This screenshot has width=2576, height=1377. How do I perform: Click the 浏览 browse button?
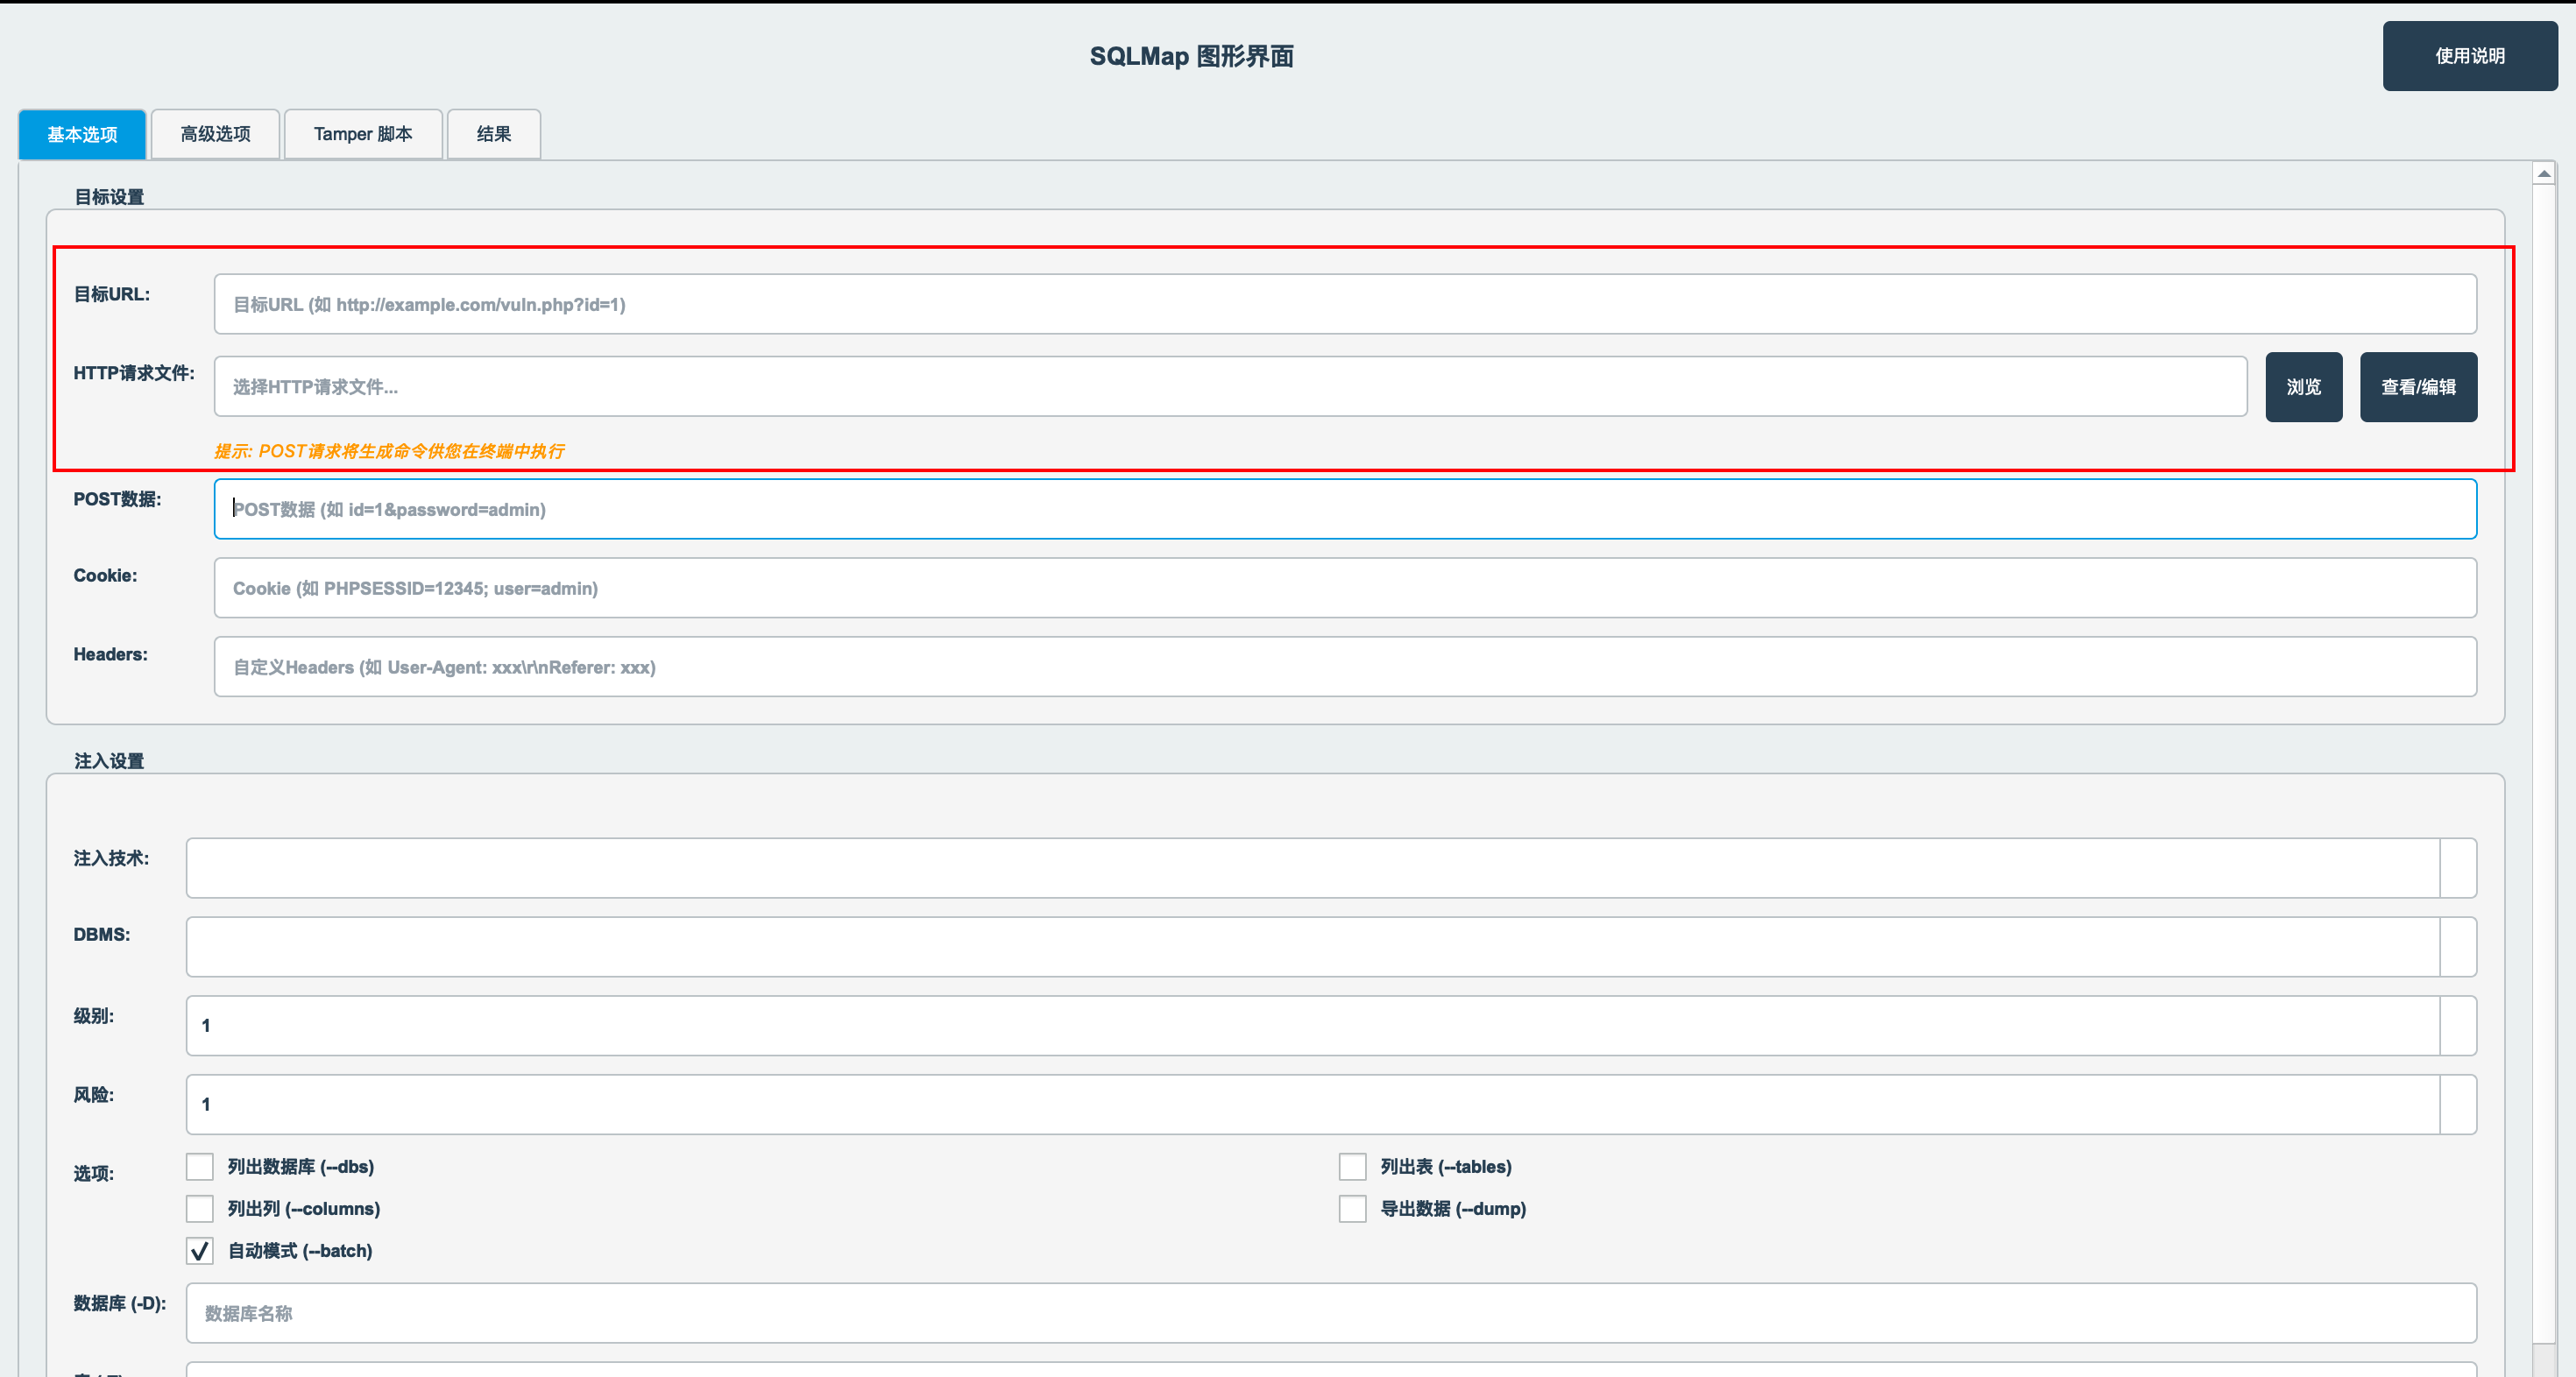pos(2303,387)
